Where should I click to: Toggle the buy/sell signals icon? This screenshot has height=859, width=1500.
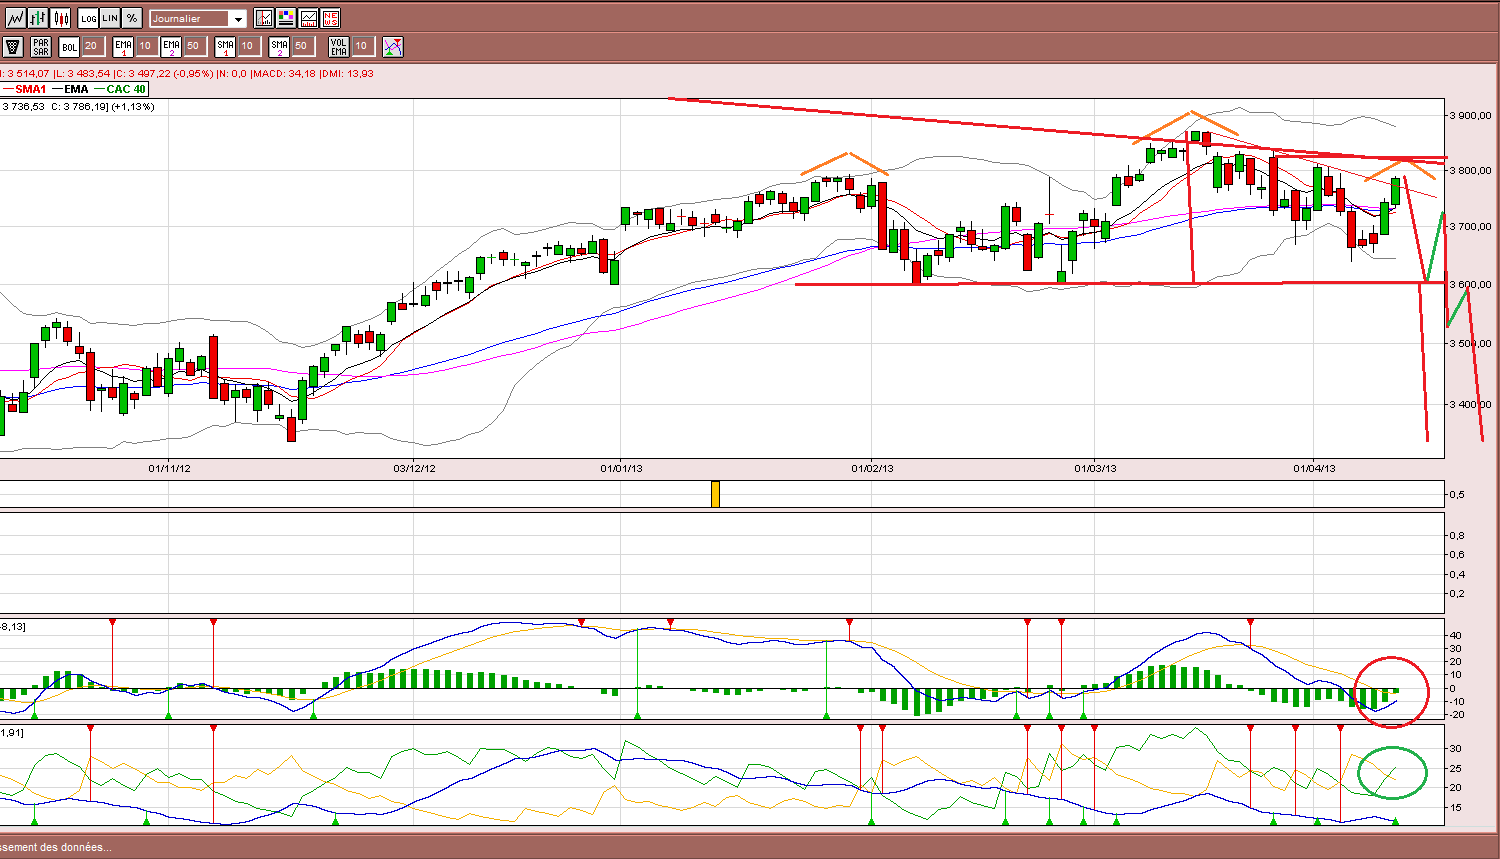pyautogui.click(x=393, y=46)
